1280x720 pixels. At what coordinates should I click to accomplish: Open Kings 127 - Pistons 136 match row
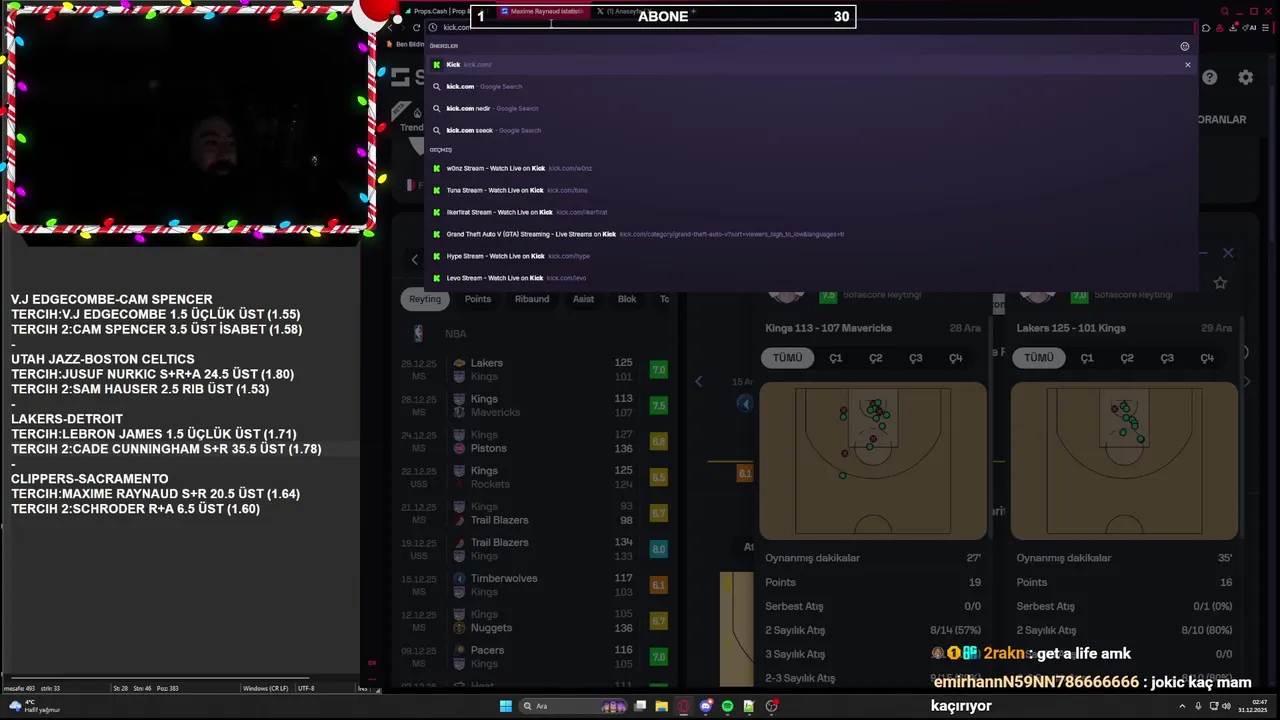coord(535,442)
